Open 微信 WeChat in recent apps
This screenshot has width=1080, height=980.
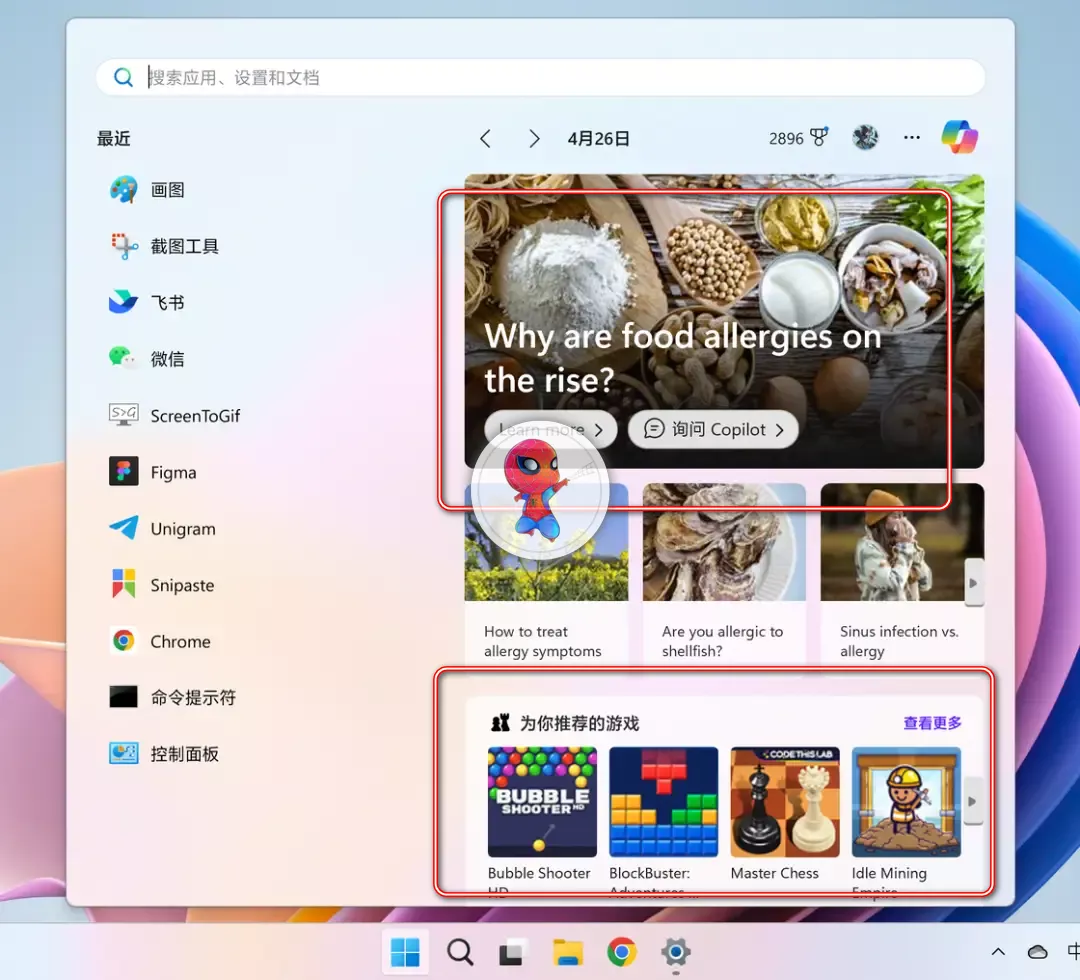(124, 359)
